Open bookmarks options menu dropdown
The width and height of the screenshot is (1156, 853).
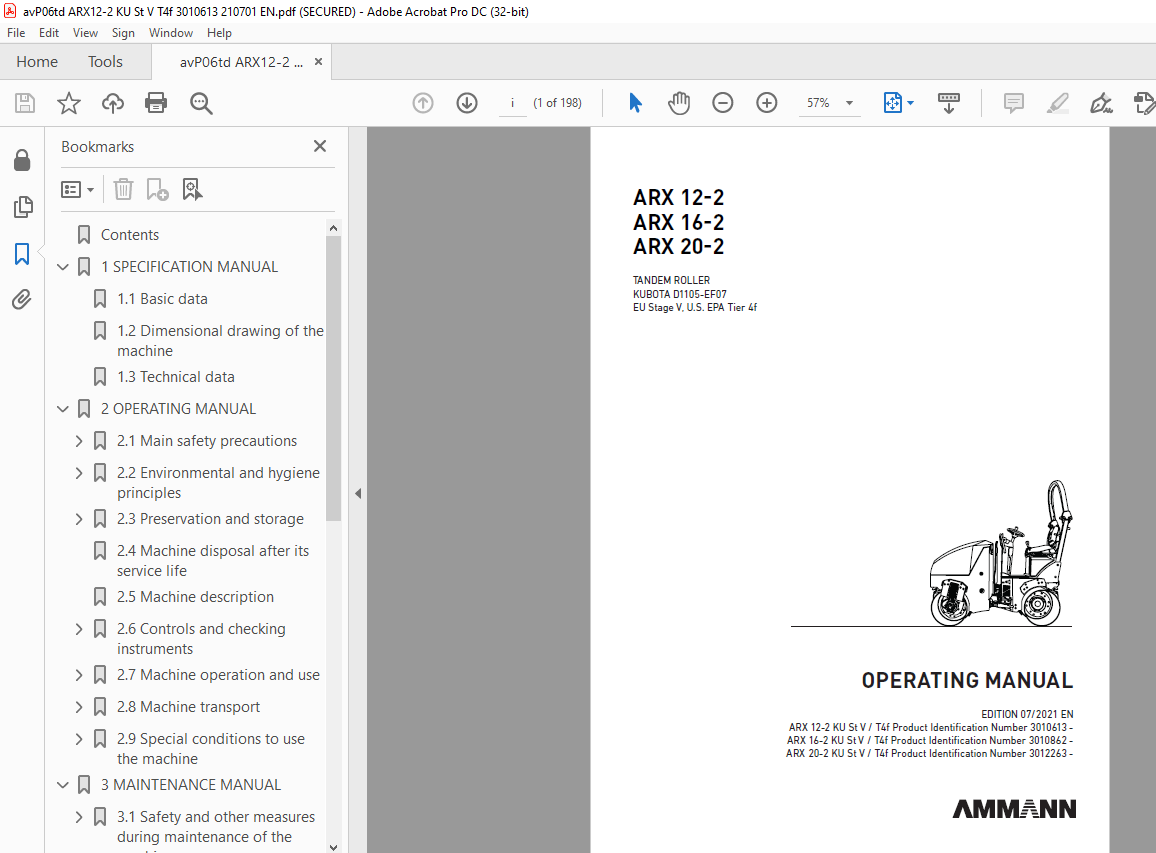coord(77,189)
